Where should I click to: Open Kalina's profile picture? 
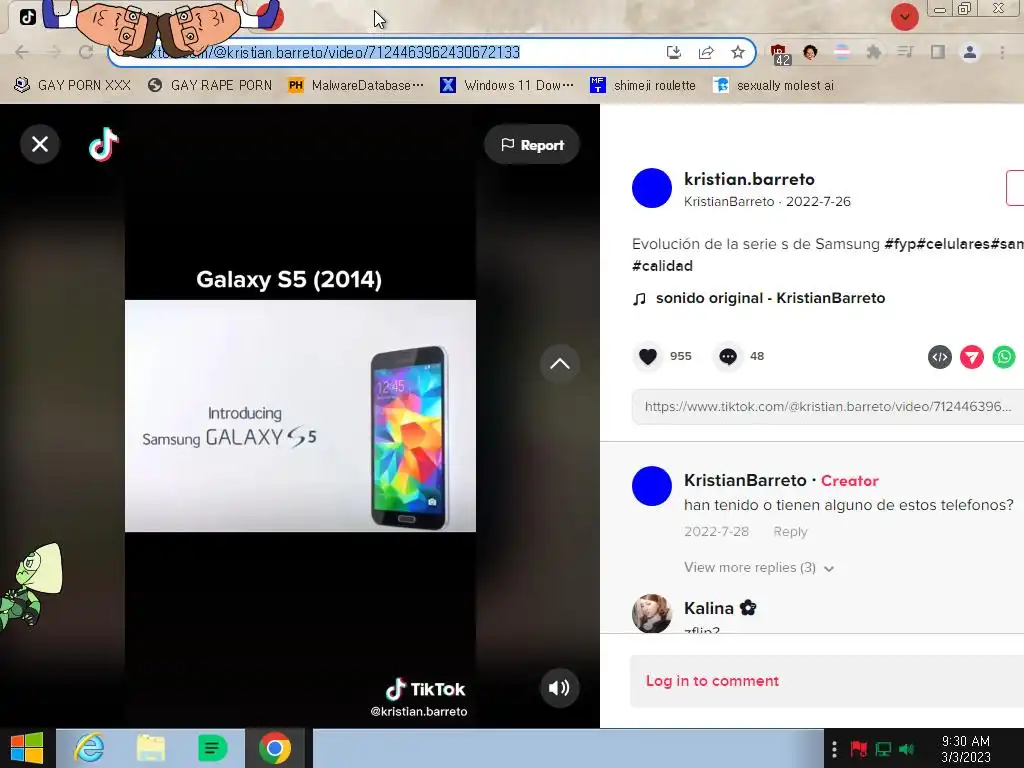(x=652, y=613)
